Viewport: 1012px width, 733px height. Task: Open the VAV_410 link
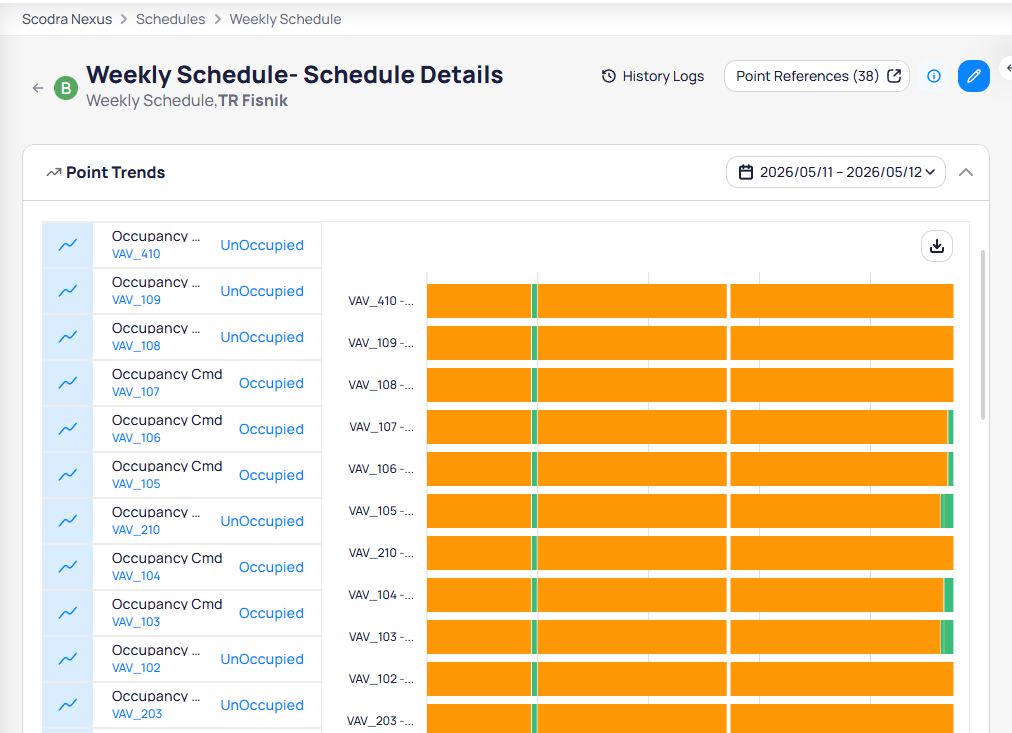click(x=136, y=254)
